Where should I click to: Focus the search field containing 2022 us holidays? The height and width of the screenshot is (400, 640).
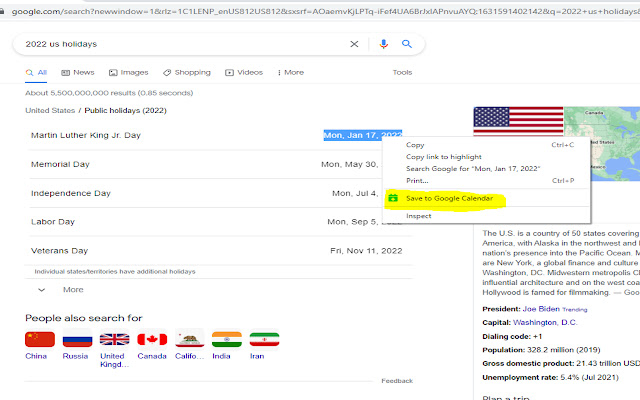pos(184,44)
